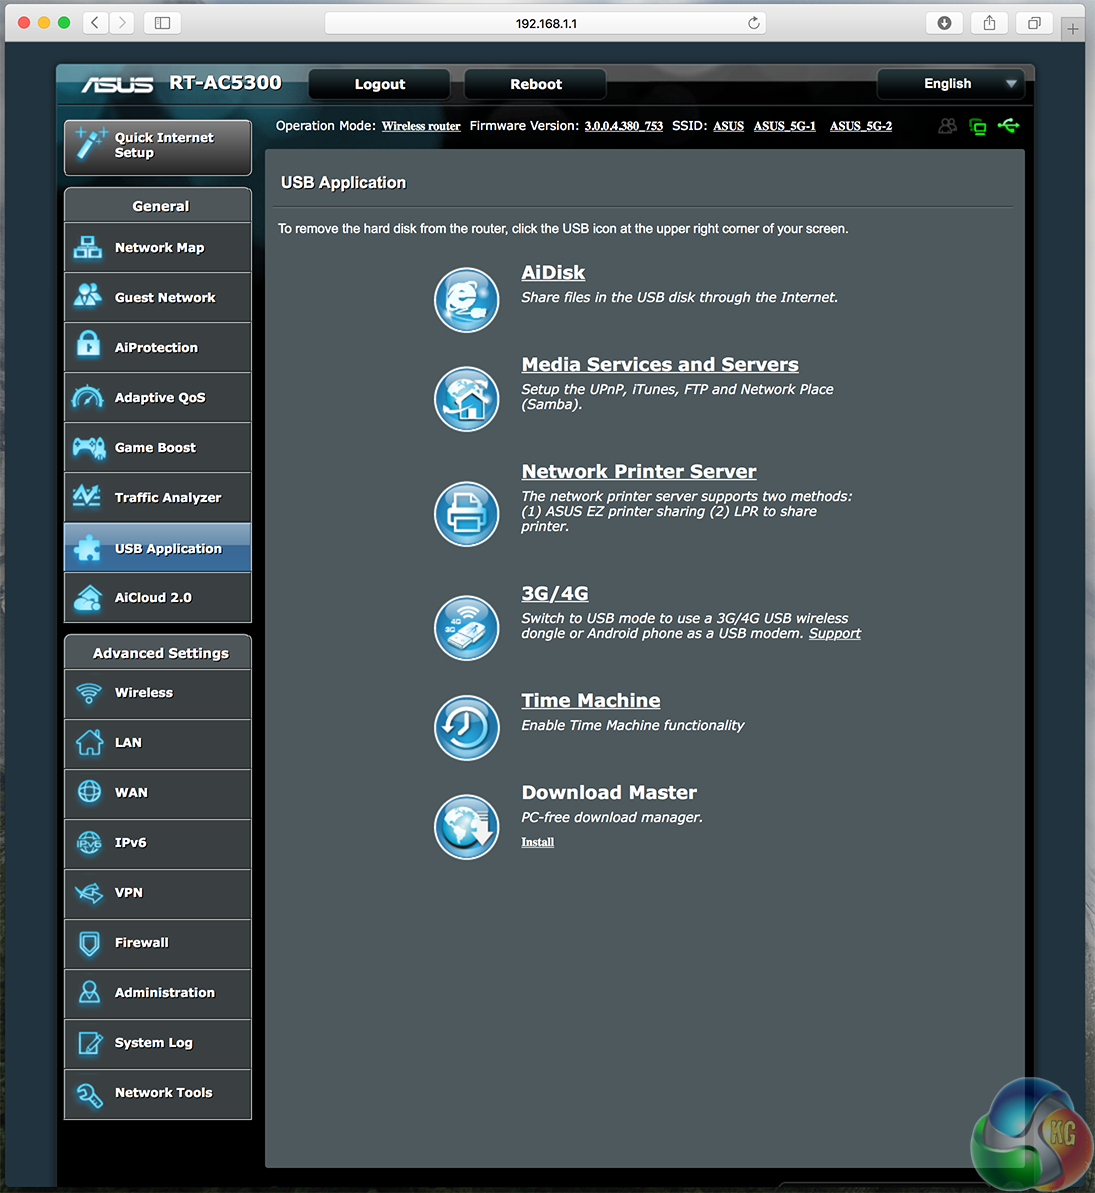Open the Time Machine heading link
The image size is (1095, 1193).
click(590, 701)
